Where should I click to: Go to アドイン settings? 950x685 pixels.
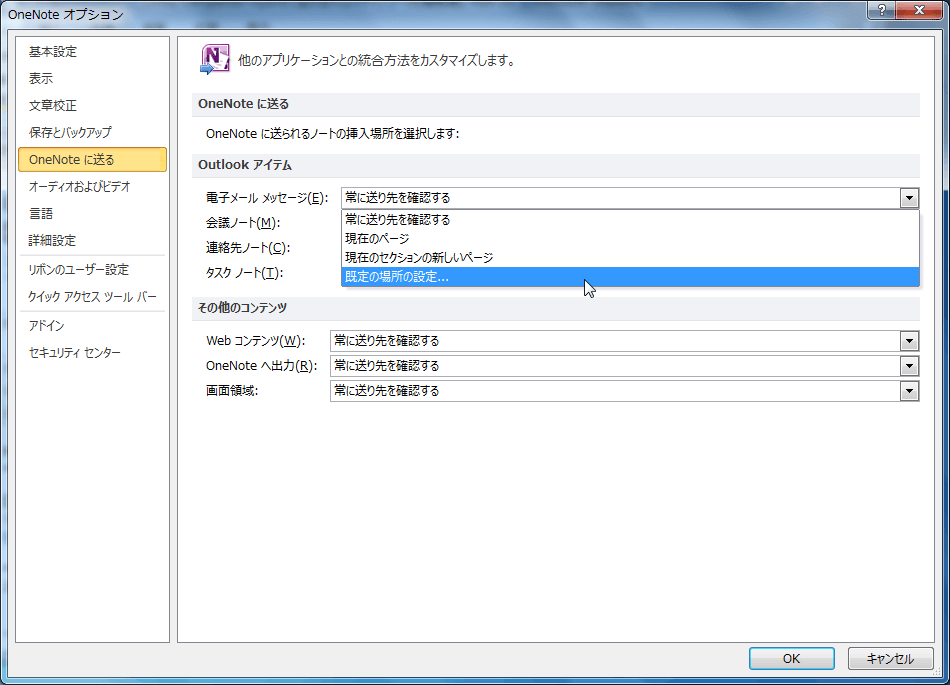click(92, 325)
